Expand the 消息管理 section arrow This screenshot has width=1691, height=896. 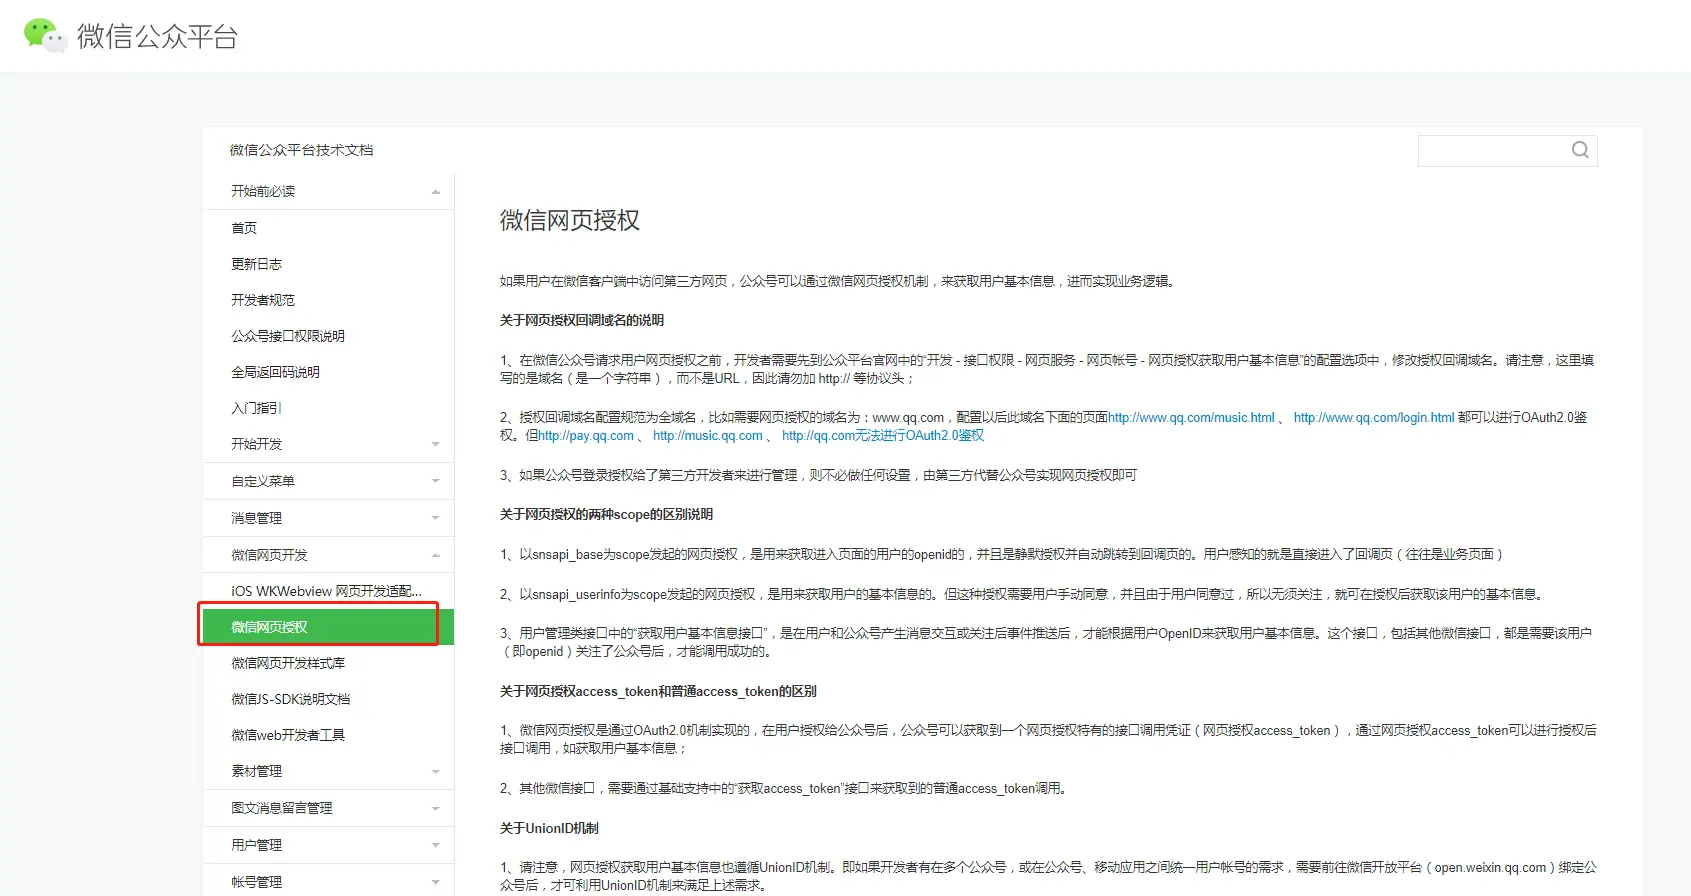tap(436, 518)
